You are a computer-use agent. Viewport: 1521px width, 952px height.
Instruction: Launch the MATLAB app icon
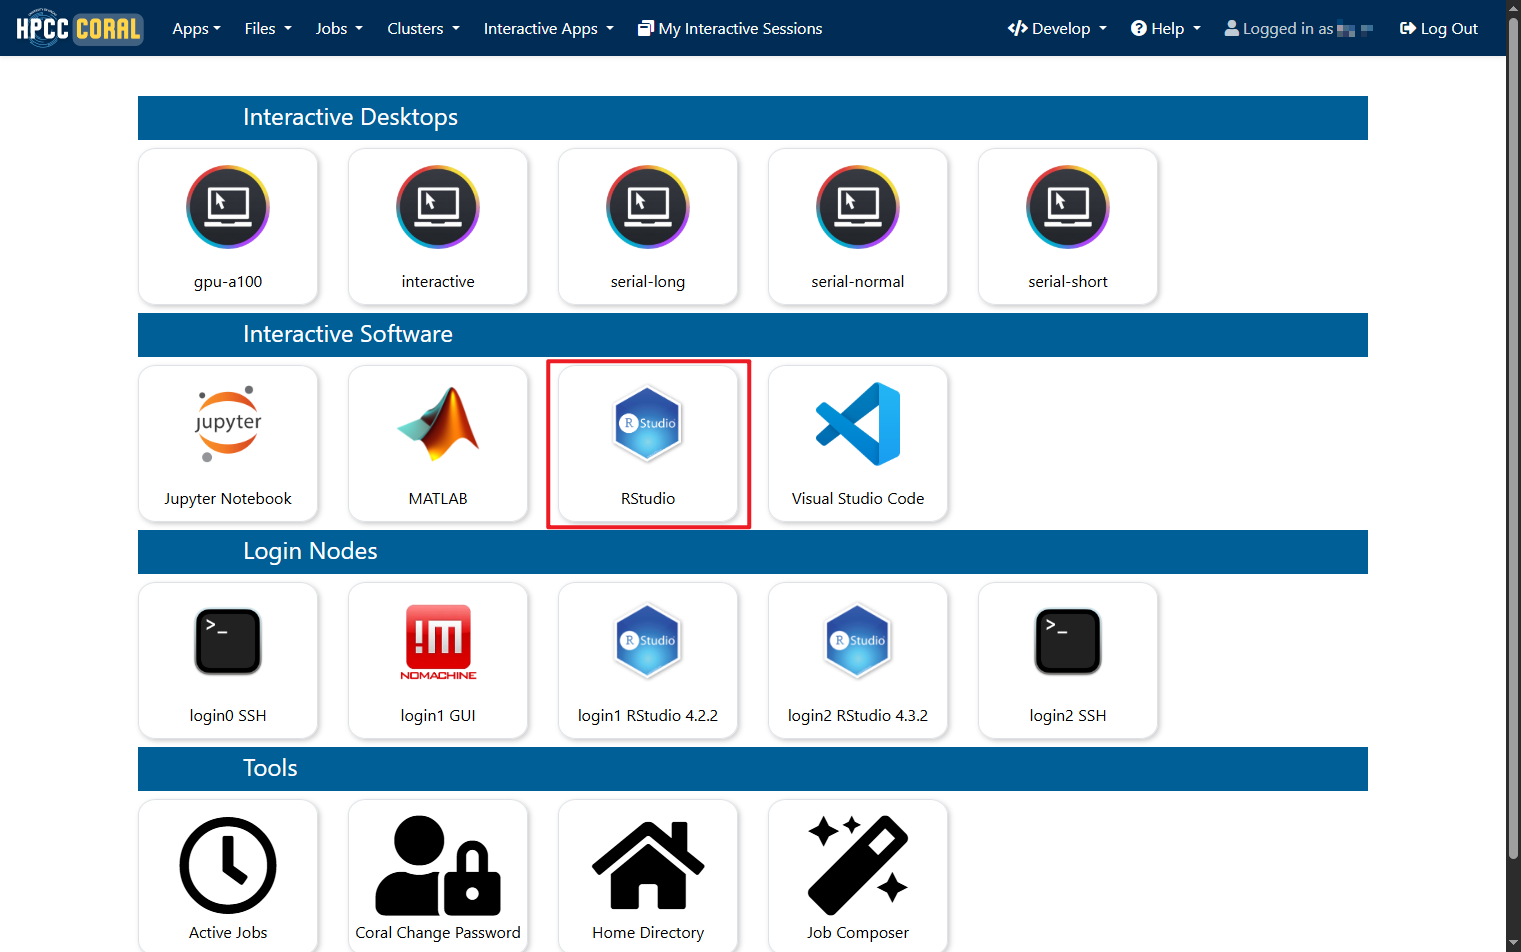click(x=438, y=424)
